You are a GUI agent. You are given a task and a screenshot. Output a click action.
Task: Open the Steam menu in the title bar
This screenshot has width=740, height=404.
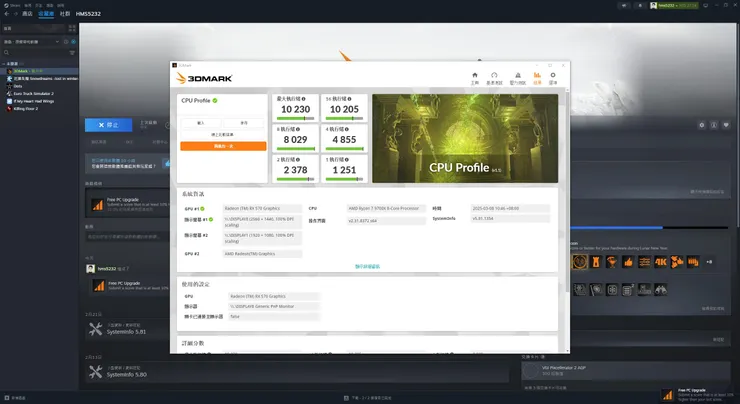point(12,5)
